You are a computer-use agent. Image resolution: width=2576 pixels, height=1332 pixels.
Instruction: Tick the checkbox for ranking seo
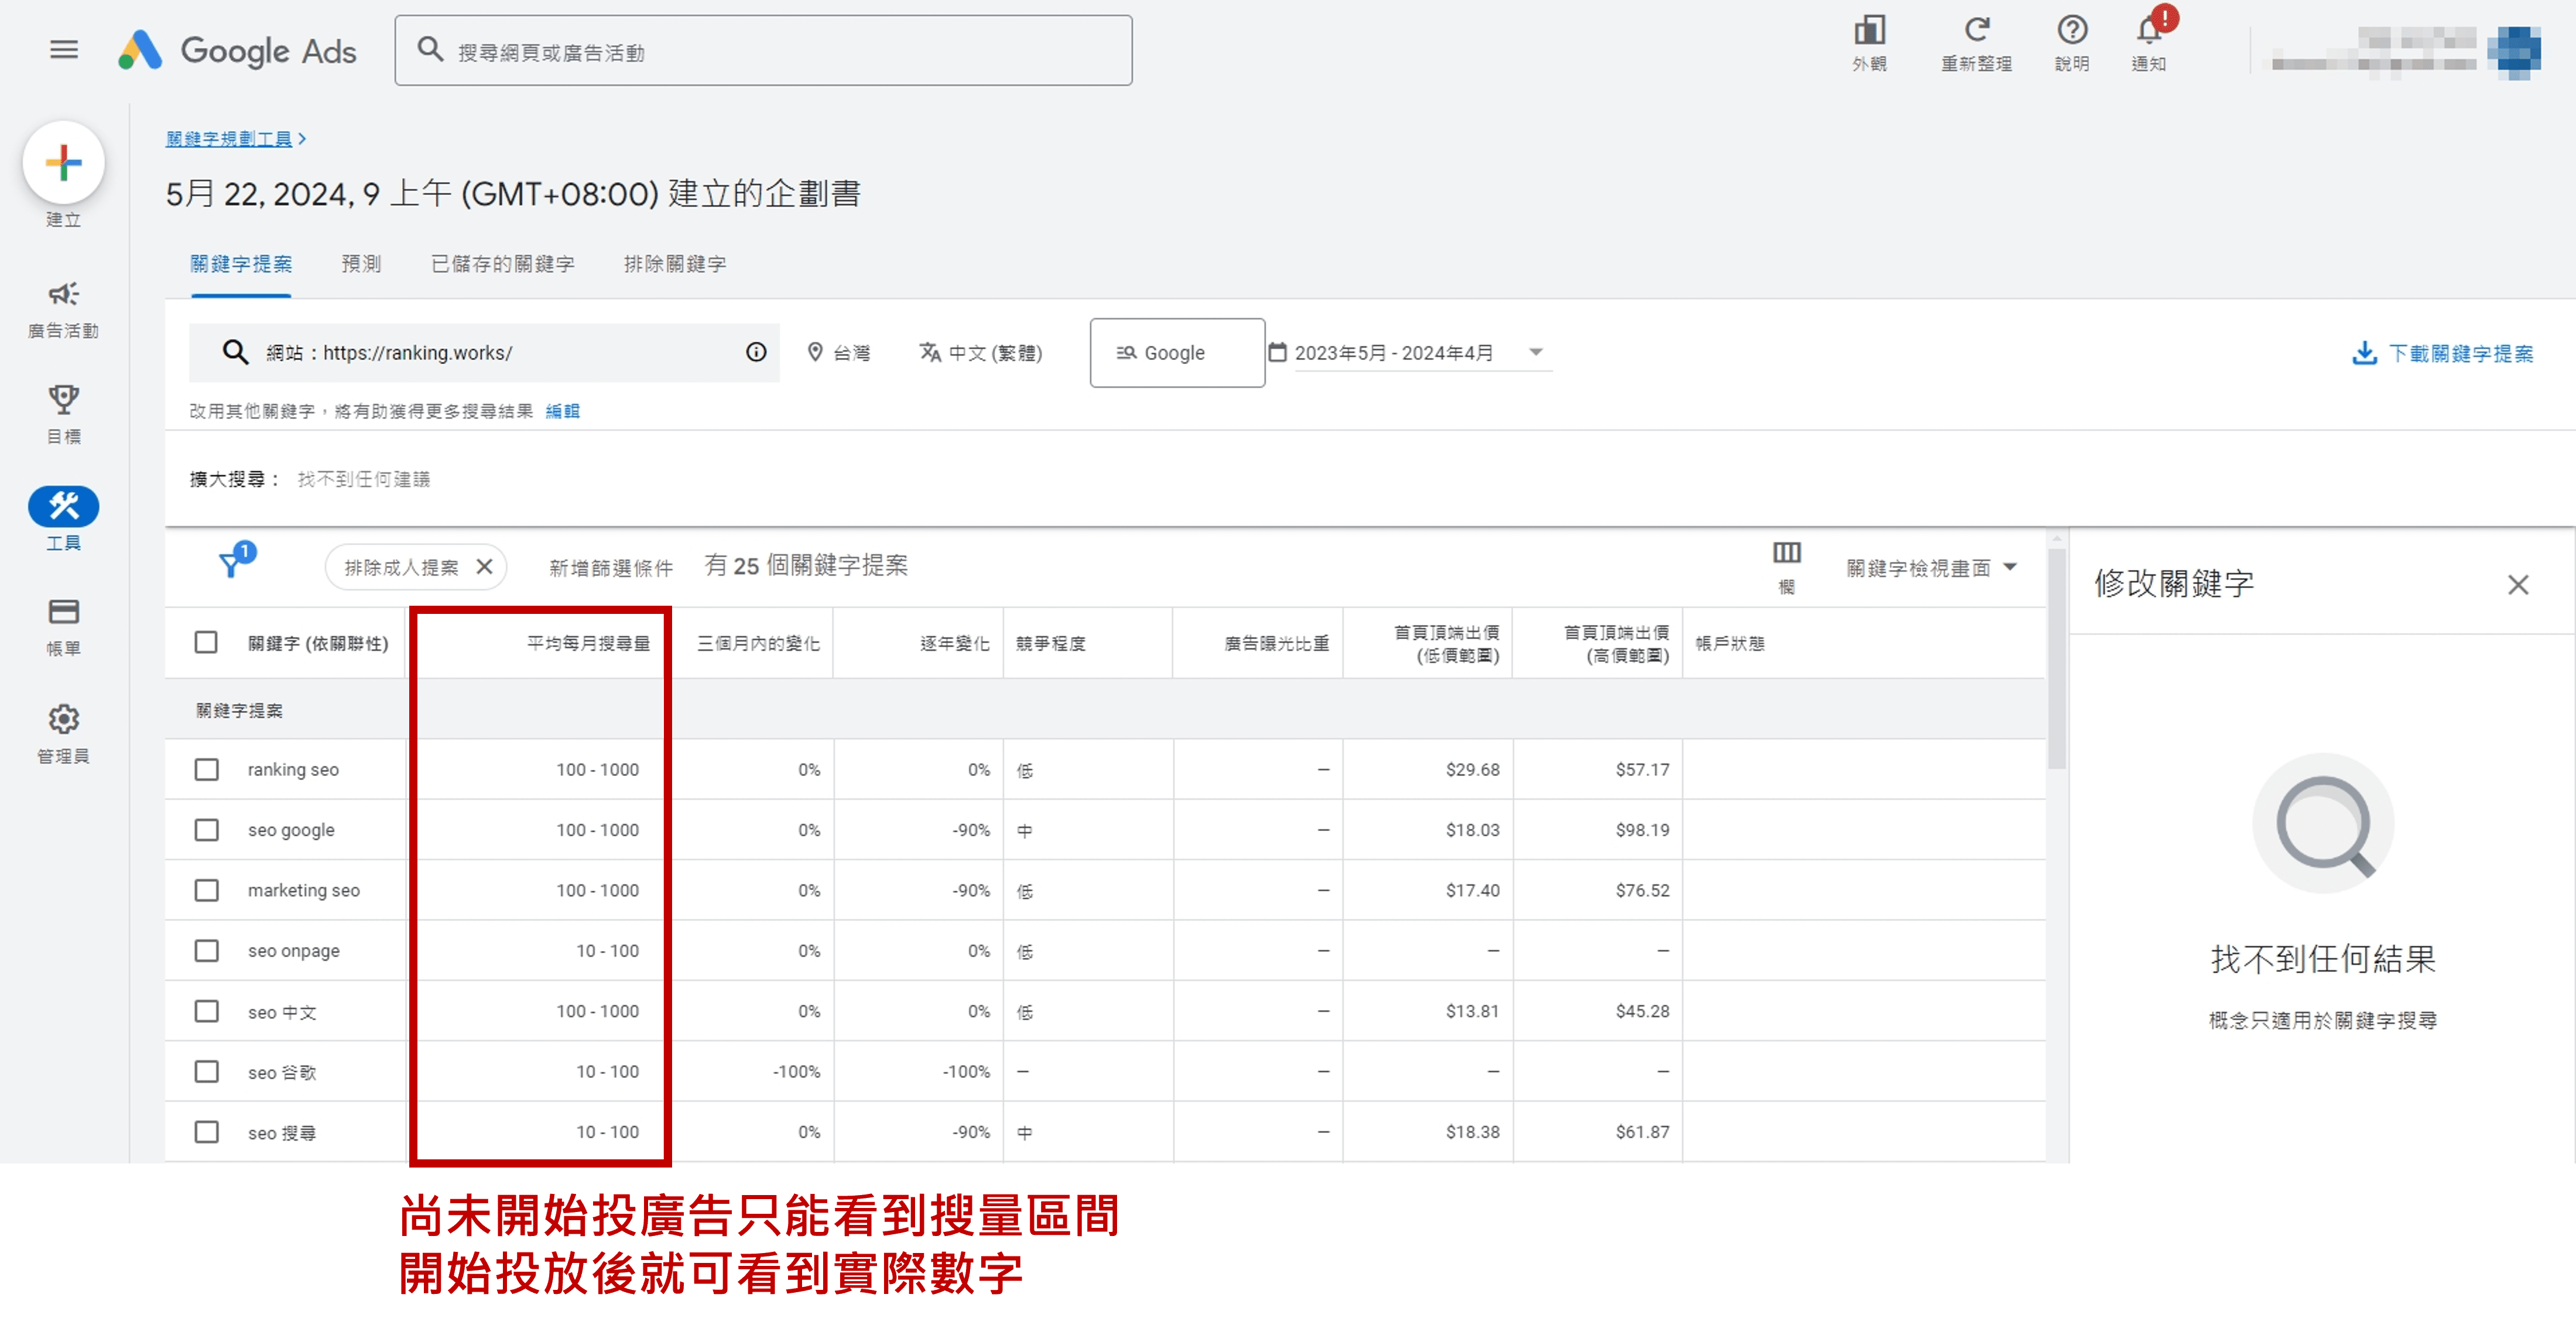click(206, 769)
